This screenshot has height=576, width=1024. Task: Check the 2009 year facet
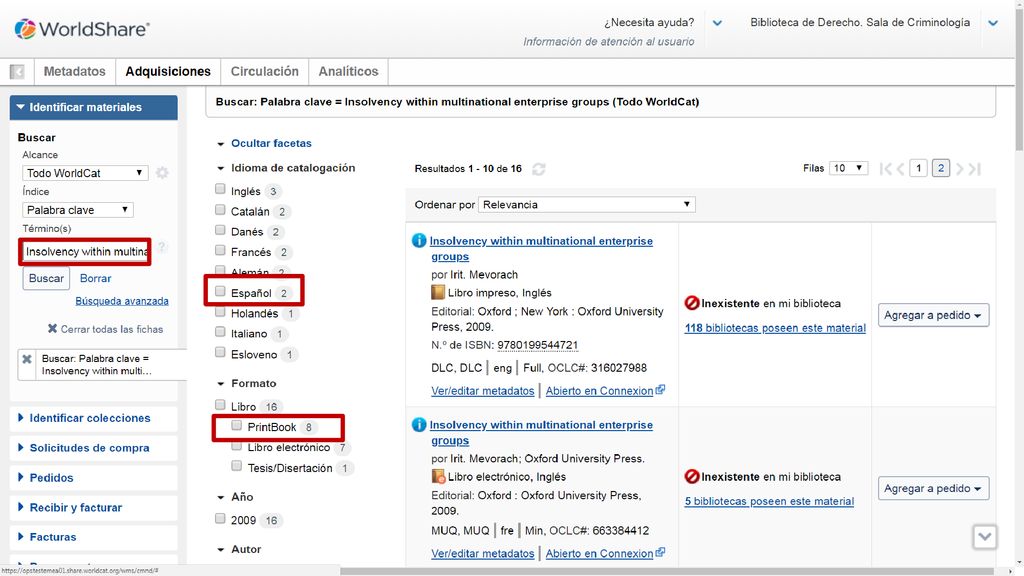pos(220,519)
